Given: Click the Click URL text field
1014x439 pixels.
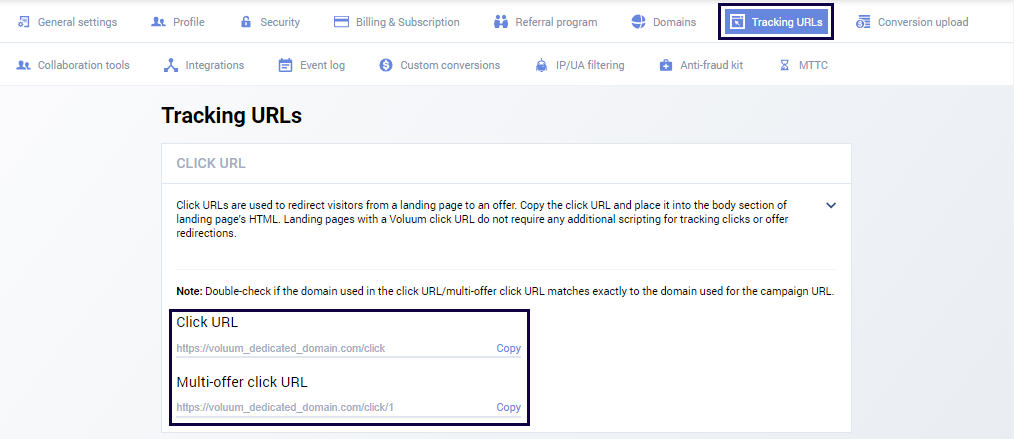Looking at the screenshot, I should click(x=330, y=349).
